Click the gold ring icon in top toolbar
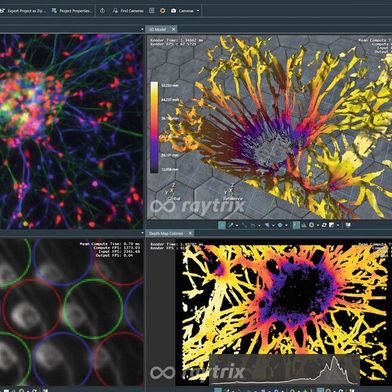Screen dimensions: 392x392 click(x=163, y=11)
